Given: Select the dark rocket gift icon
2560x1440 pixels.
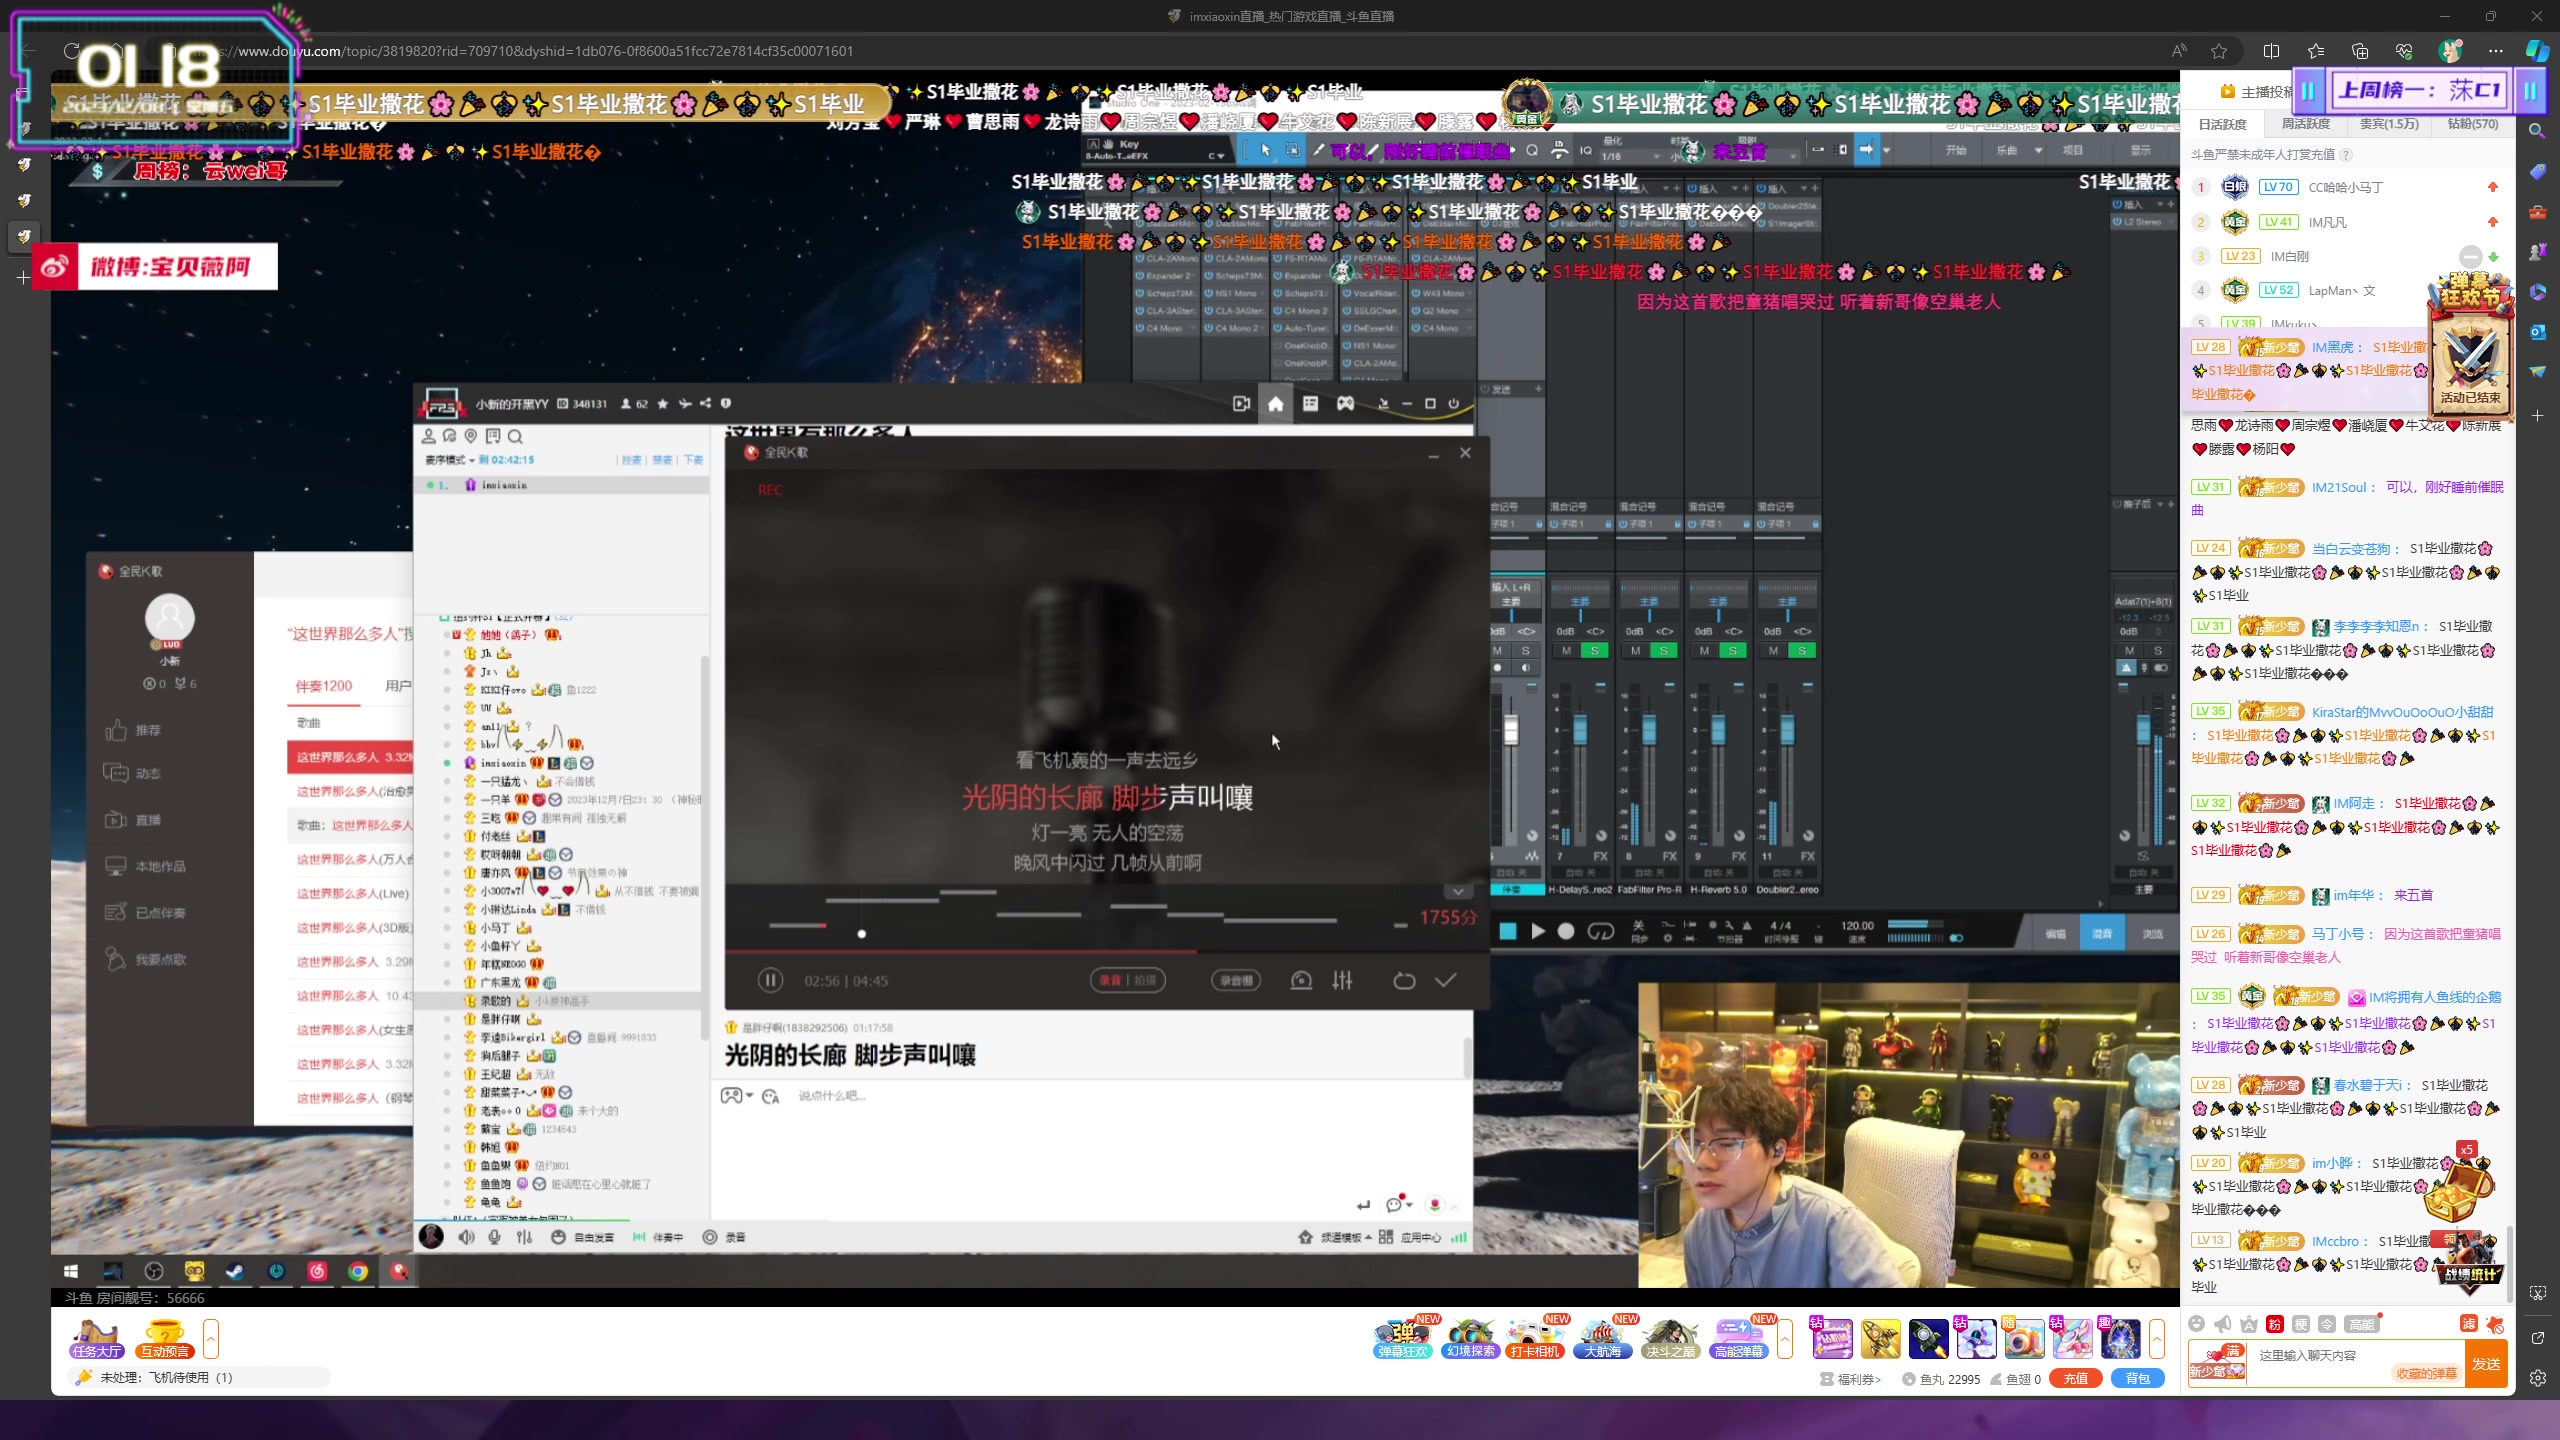Looking at the screenshot, I should 1928,1338.
